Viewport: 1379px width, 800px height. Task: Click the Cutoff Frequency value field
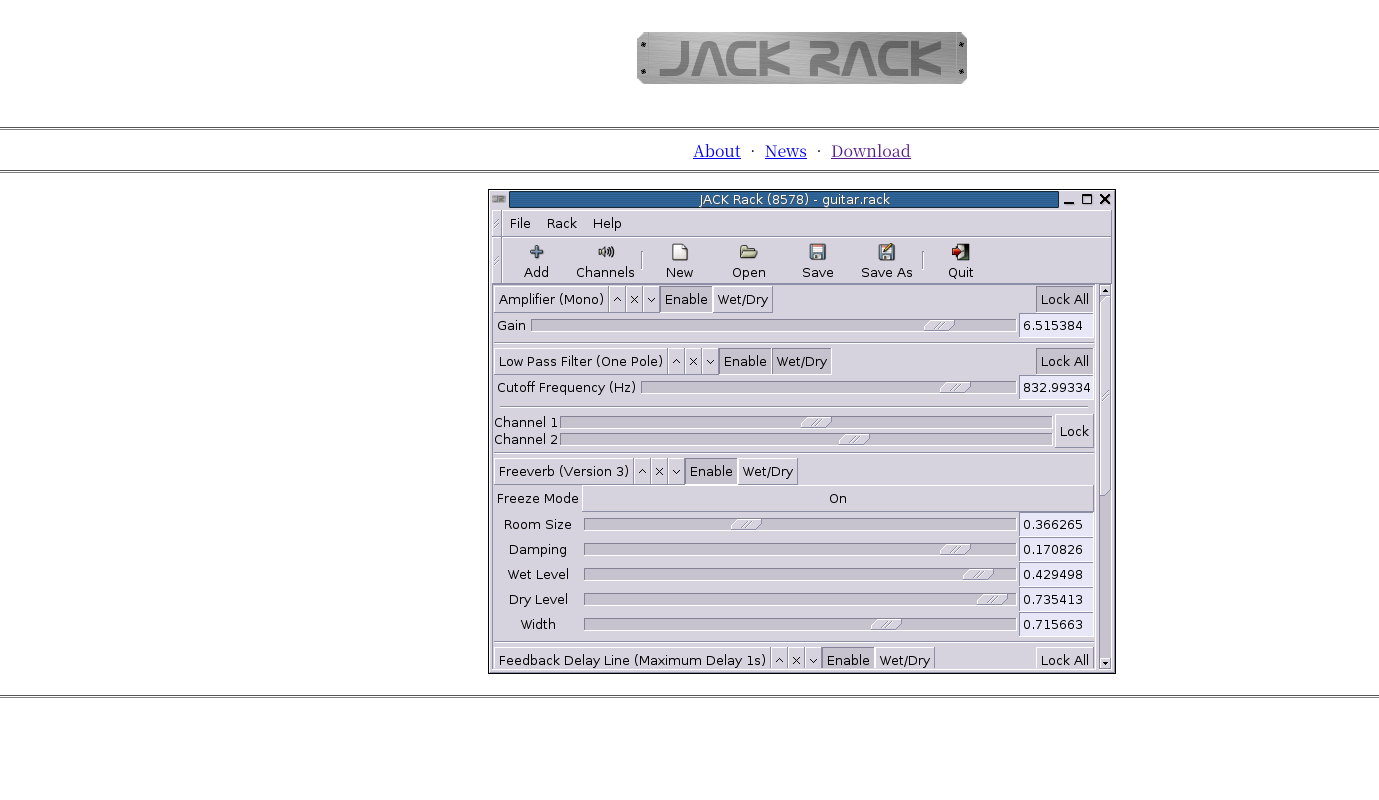[x=1056, y=387]
